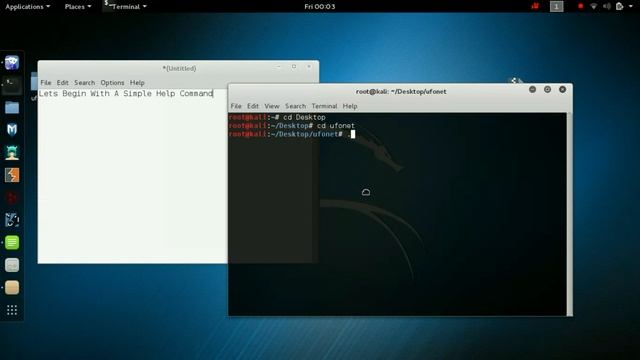Open File menu in the Untitled editor
The height and width of the screenshot is (360, 640).
pos(46,82)
